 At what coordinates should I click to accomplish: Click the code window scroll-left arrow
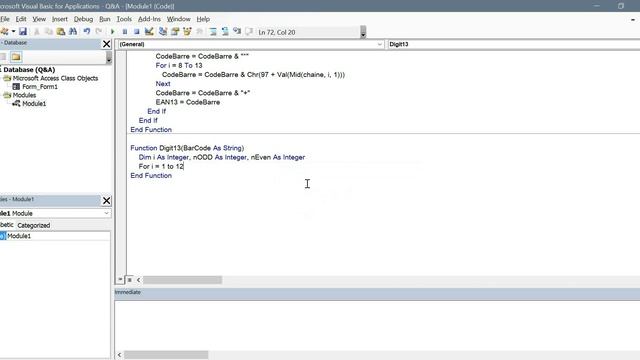(x=139, y=280)
